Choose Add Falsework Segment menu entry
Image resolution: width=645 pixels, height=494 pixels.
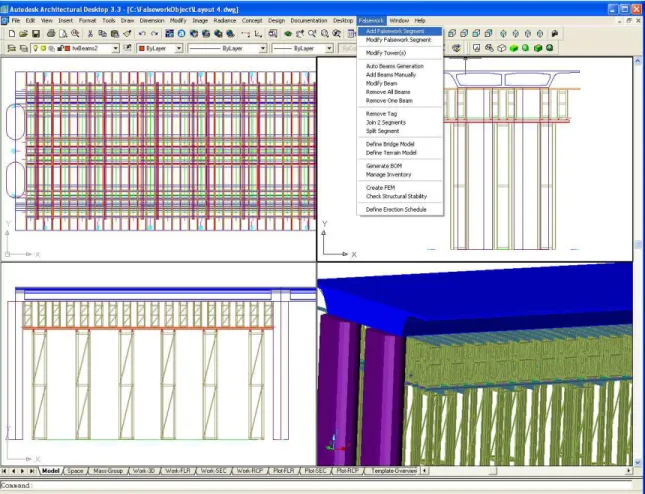400,31
